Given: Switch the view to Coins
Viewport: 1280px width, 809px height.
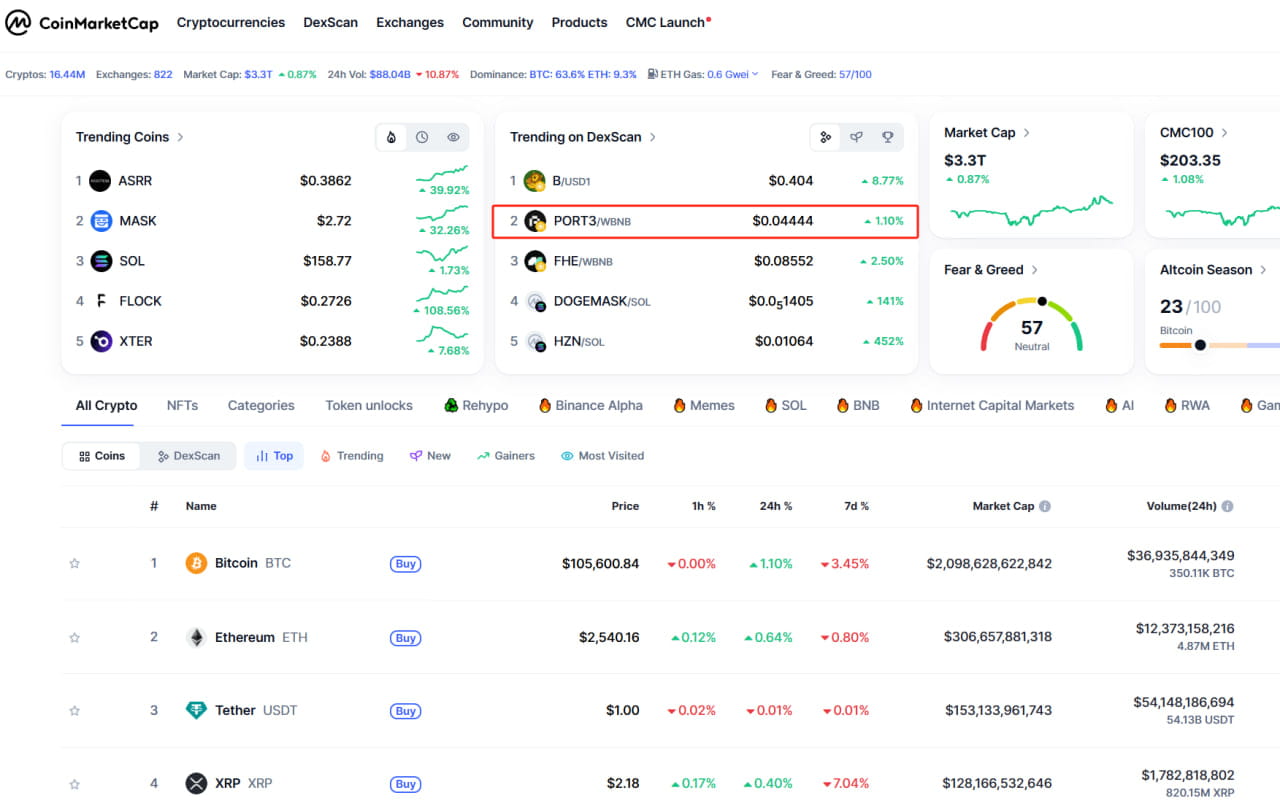Looking at the screenshot, I should click(102, 456).
